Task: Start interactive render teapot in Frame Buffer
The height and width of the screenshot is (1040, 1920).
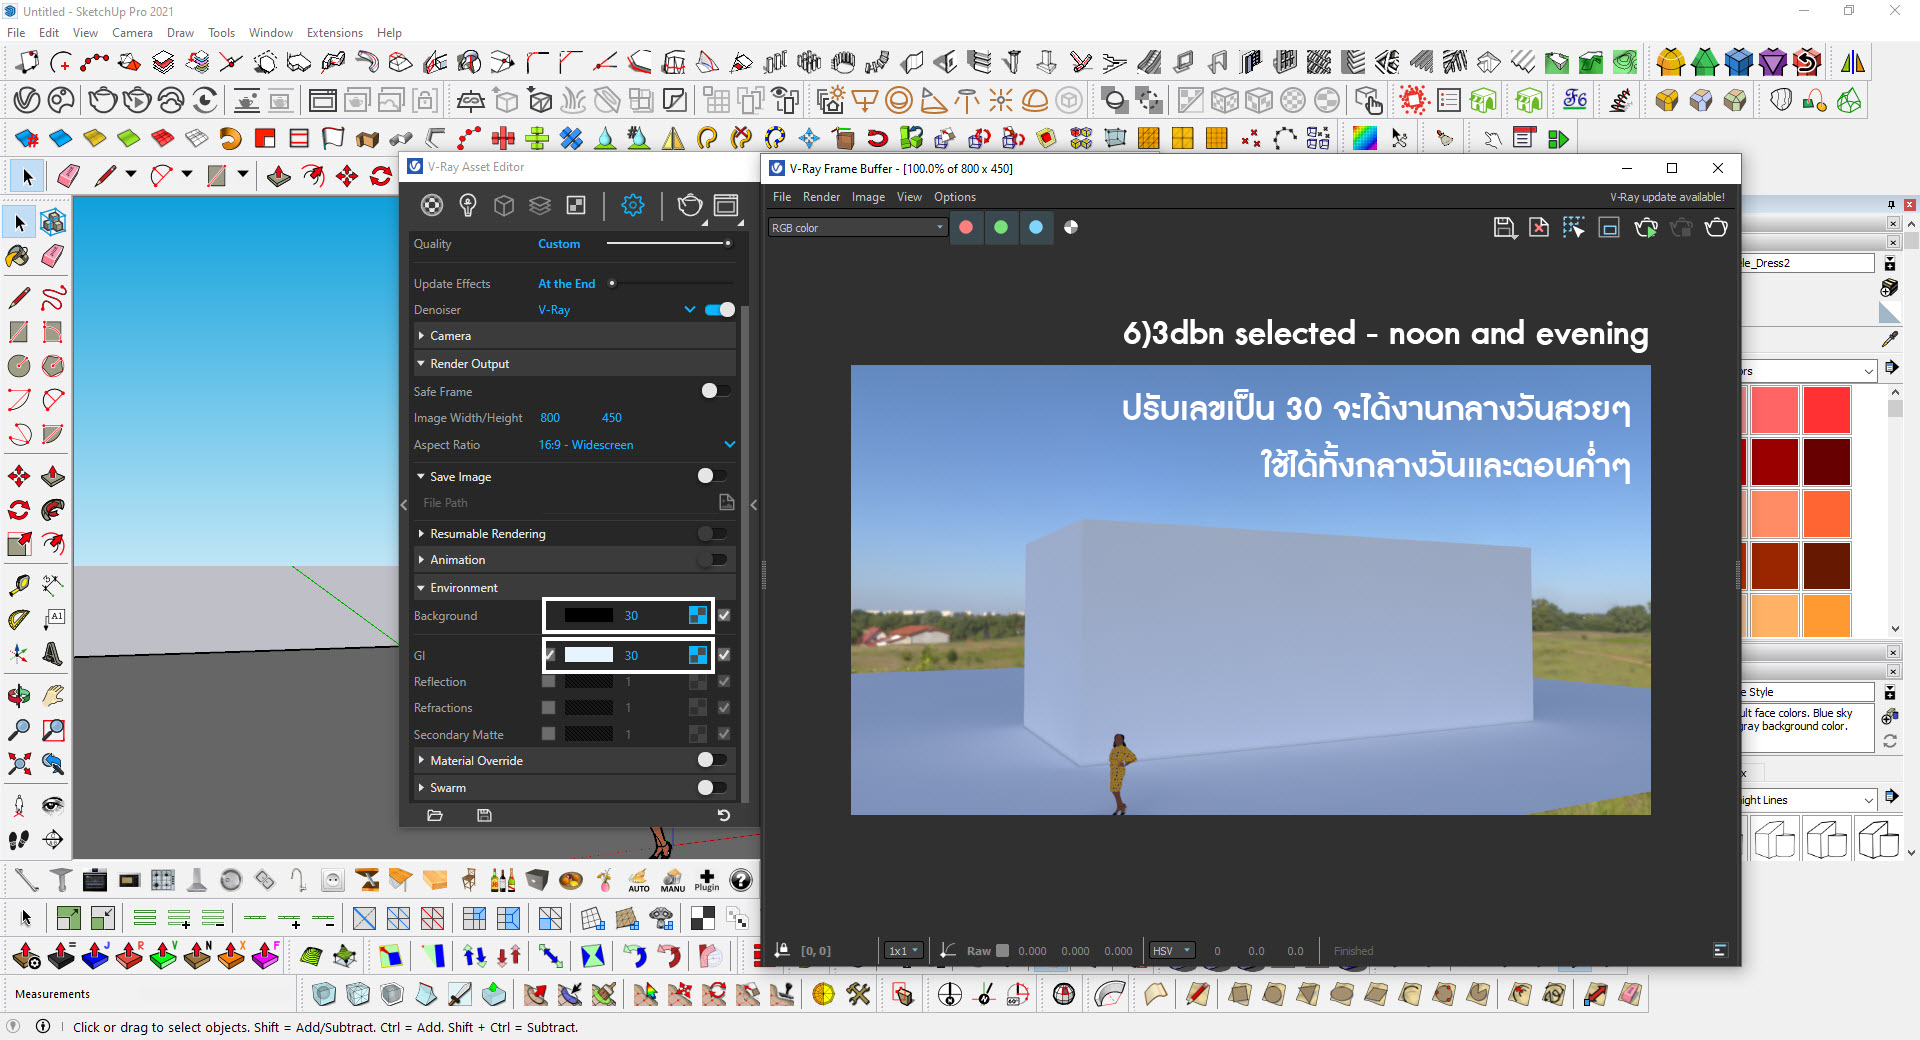Action: (1646, 228)
